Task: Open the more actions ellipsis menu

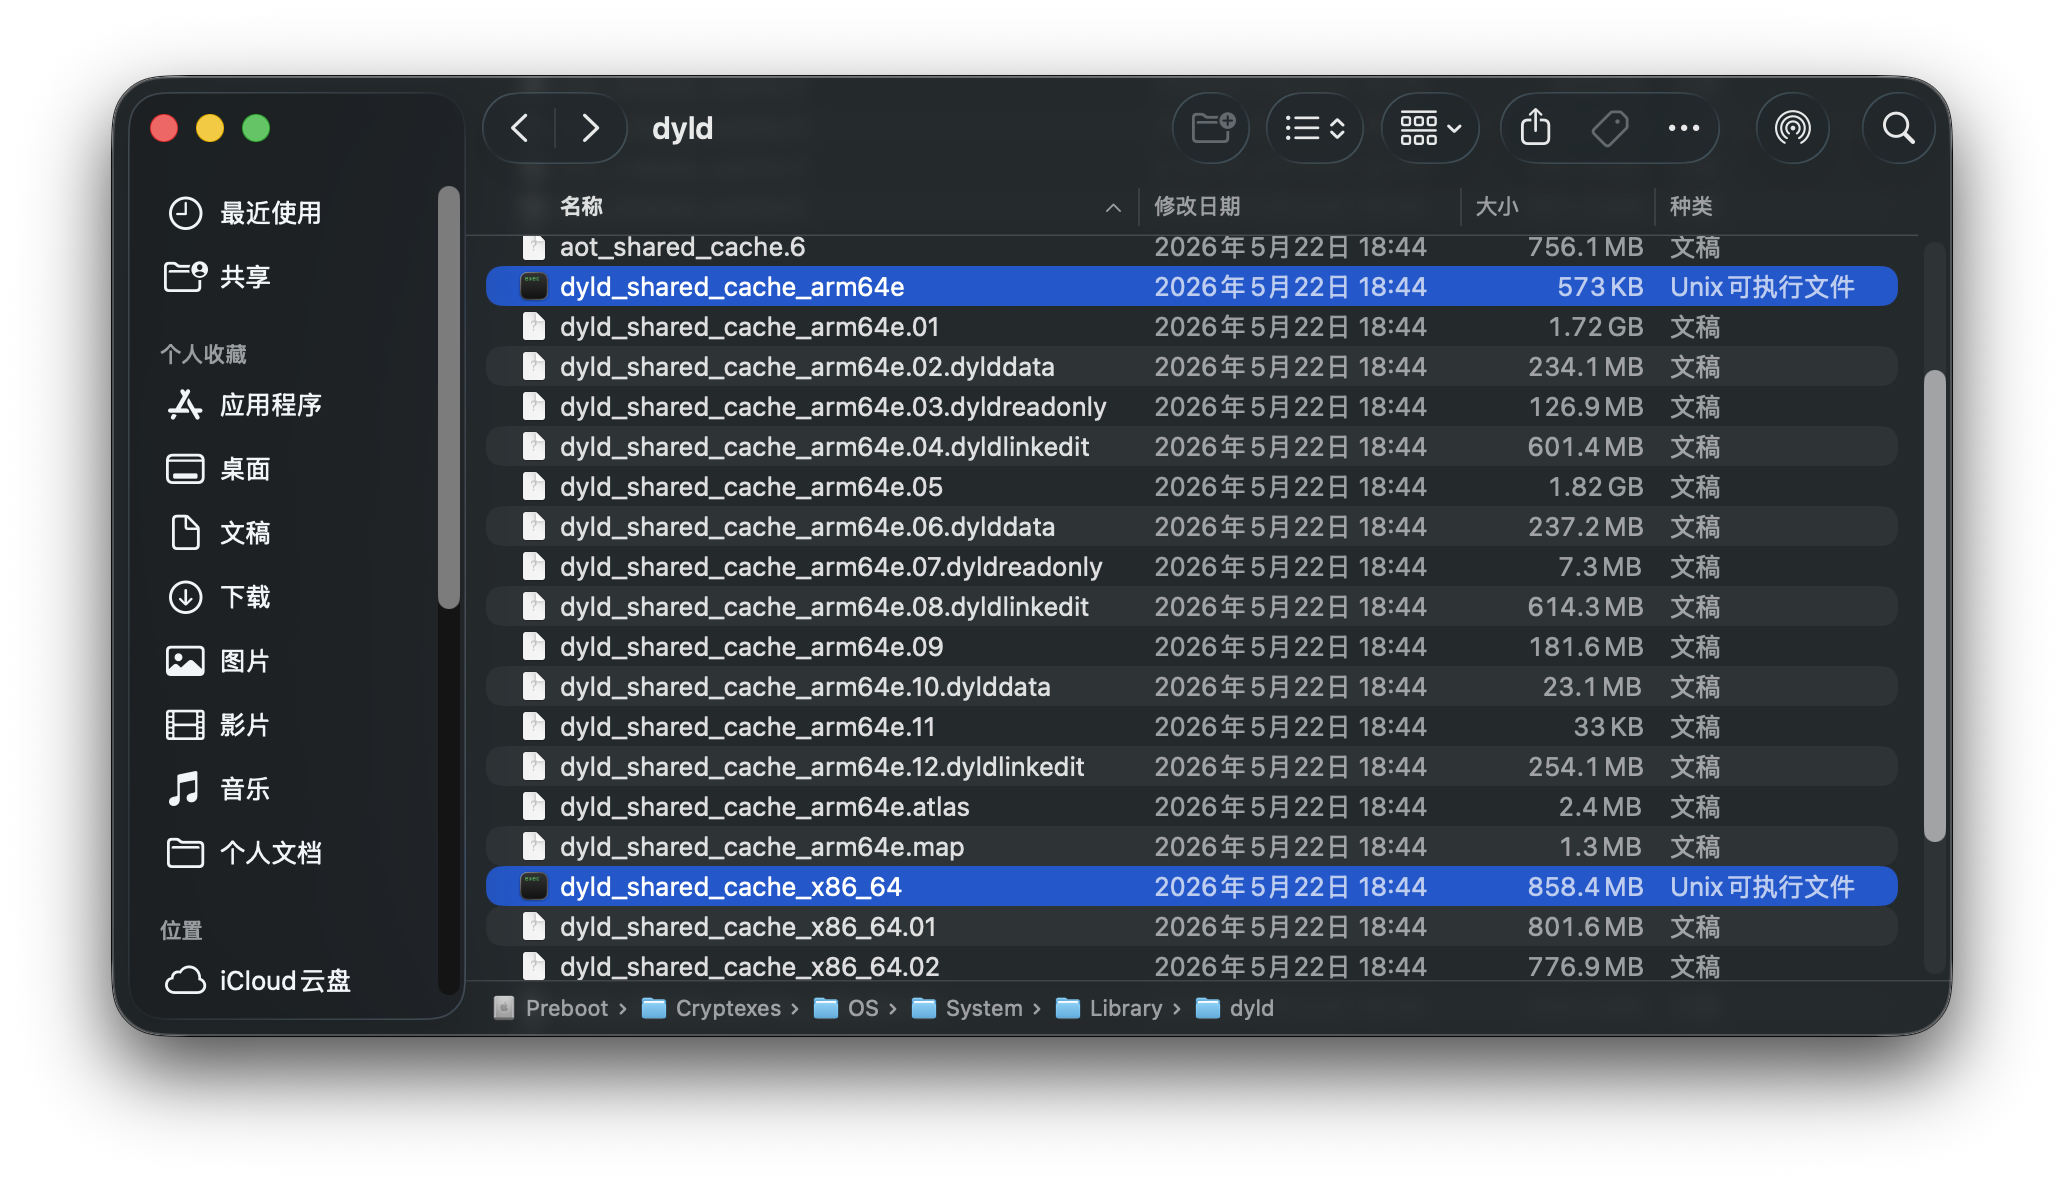Action: pyautogui.click(x=1684, y=128)
